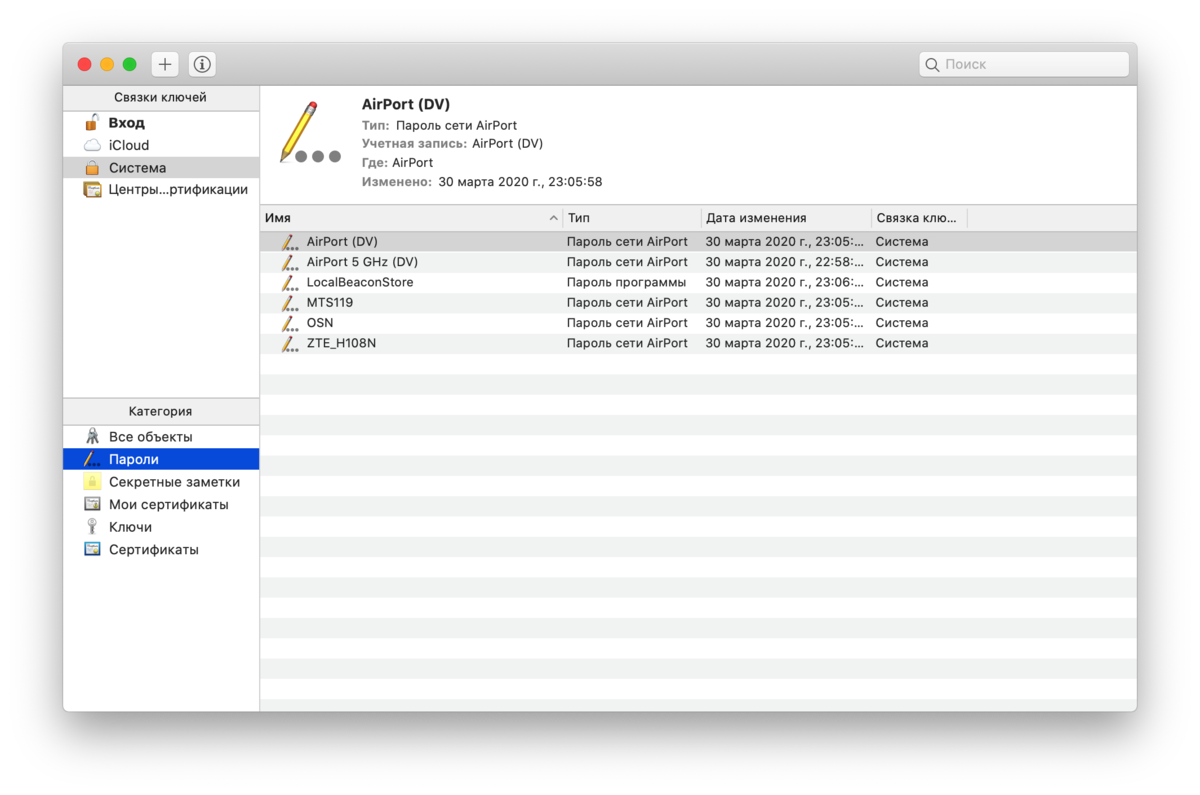Select the ZTE_H108N row
1200x795 pixels.
[x=698, y=343]
